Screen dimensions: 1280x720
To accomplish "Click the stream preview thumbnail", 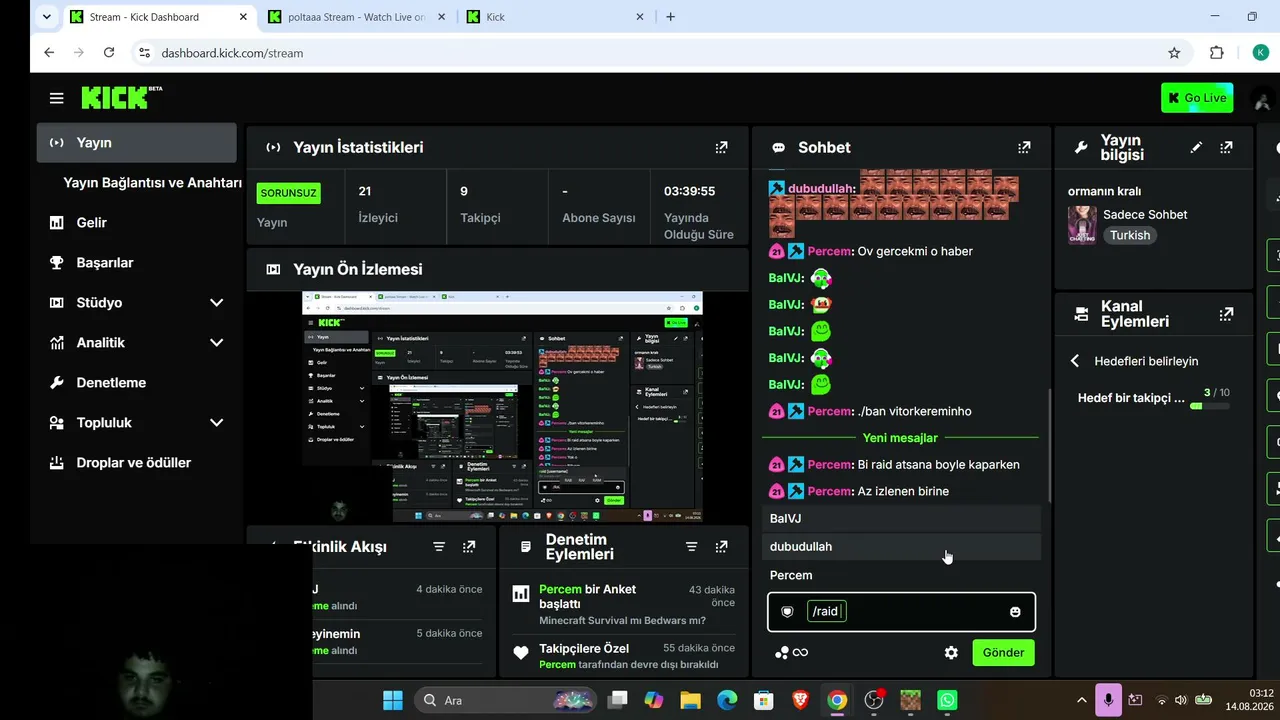I will click(x=502, y=407).
